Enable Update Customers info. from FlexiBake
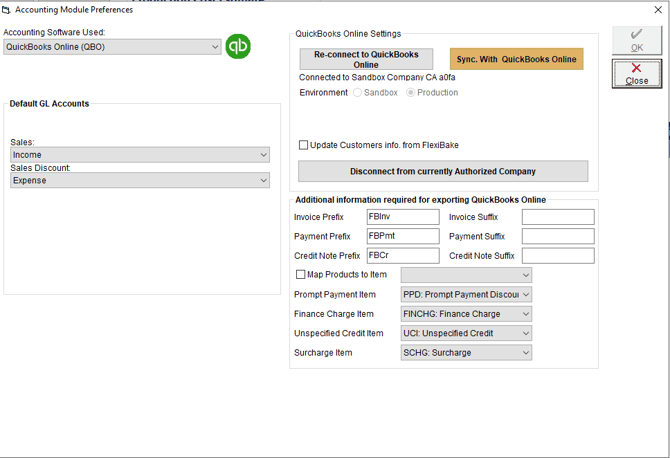 [303, 145]
